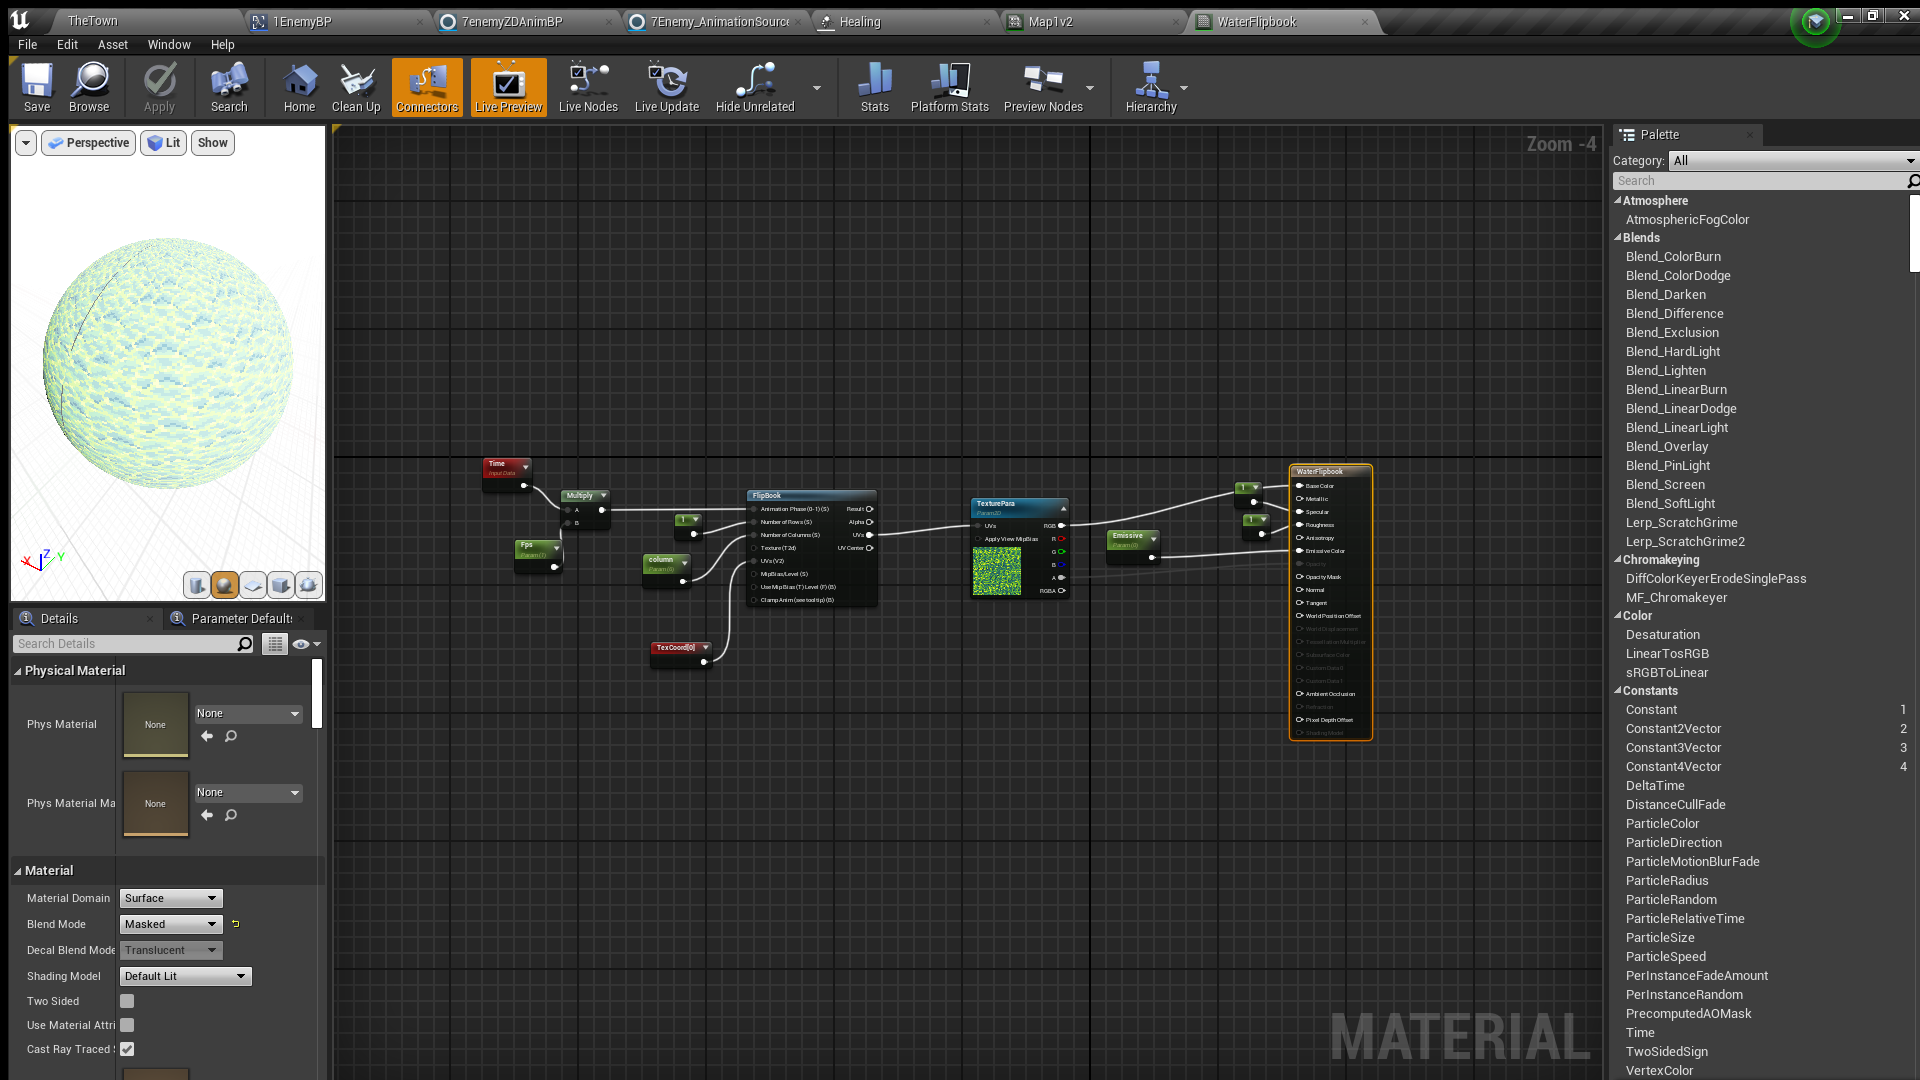This screenshot has width=1920, height=1080.
Task: Click the Lit viewport button
Action: point(164,143)
